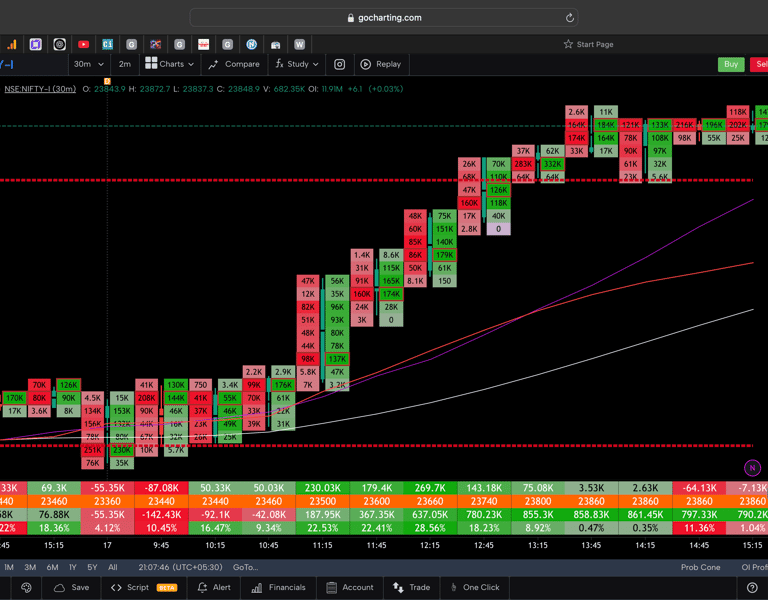Click the green Buy button
Screen dimensions: 768x600
click(731, 64)
